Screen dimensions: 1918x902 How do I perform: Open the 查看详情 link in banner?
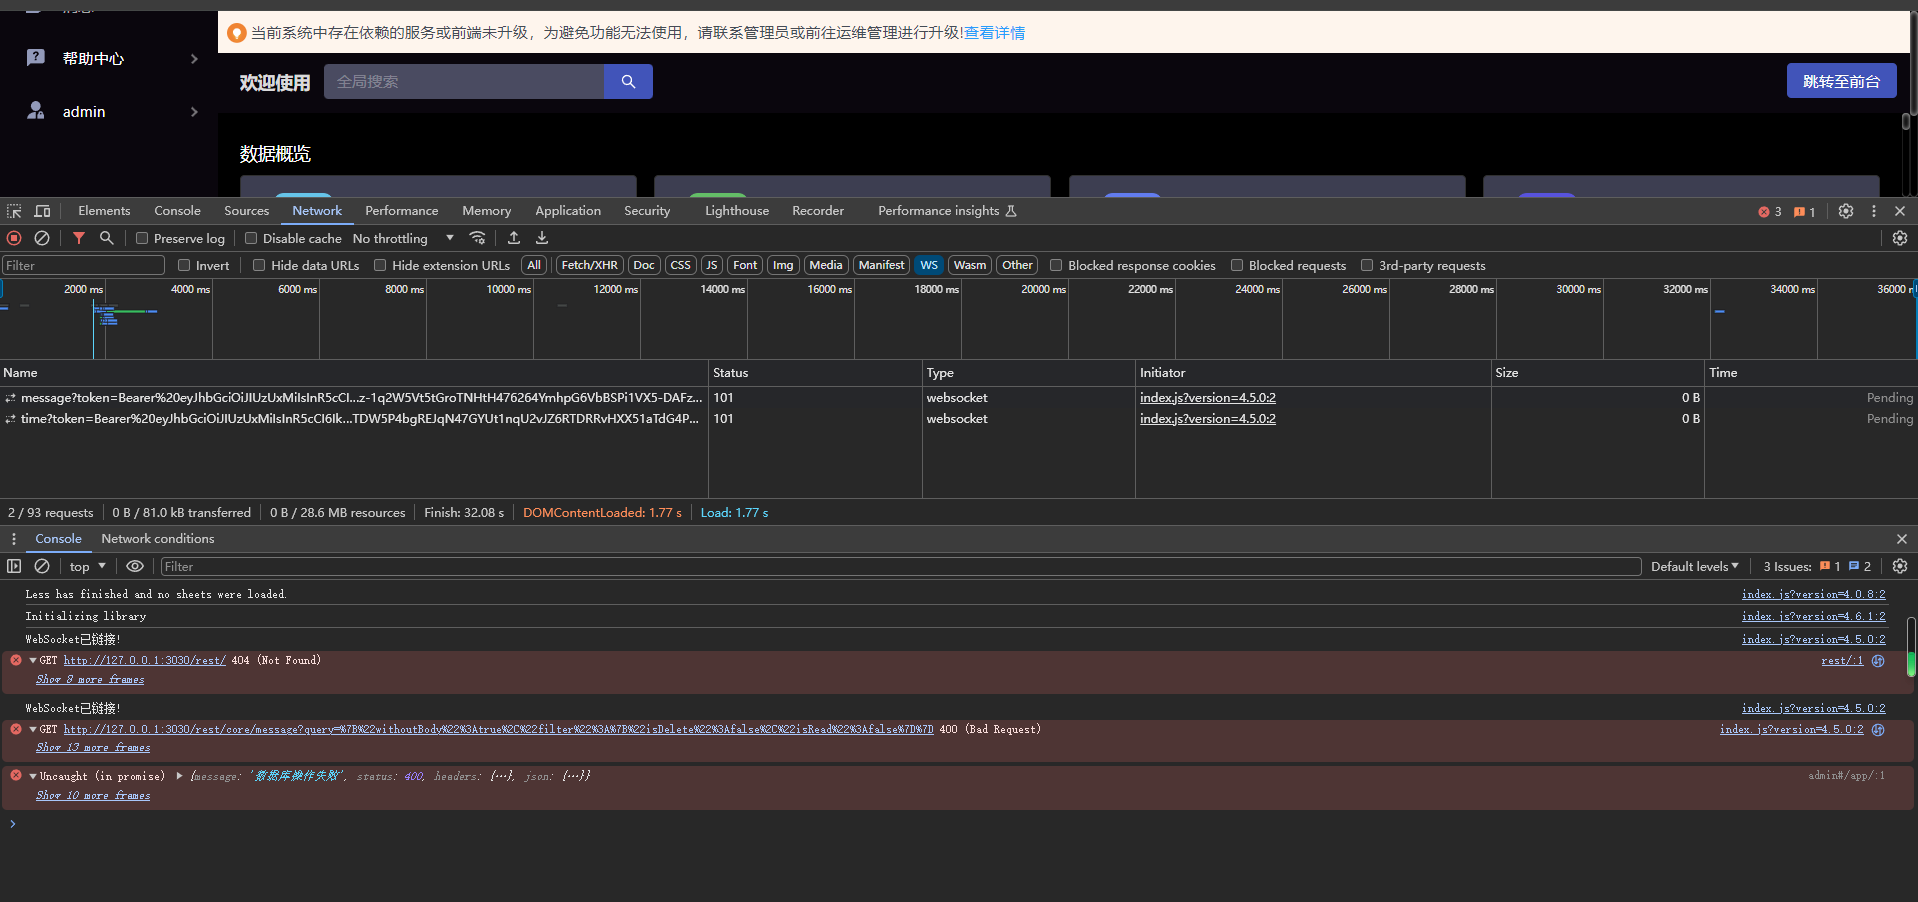(x=994, y=33)
